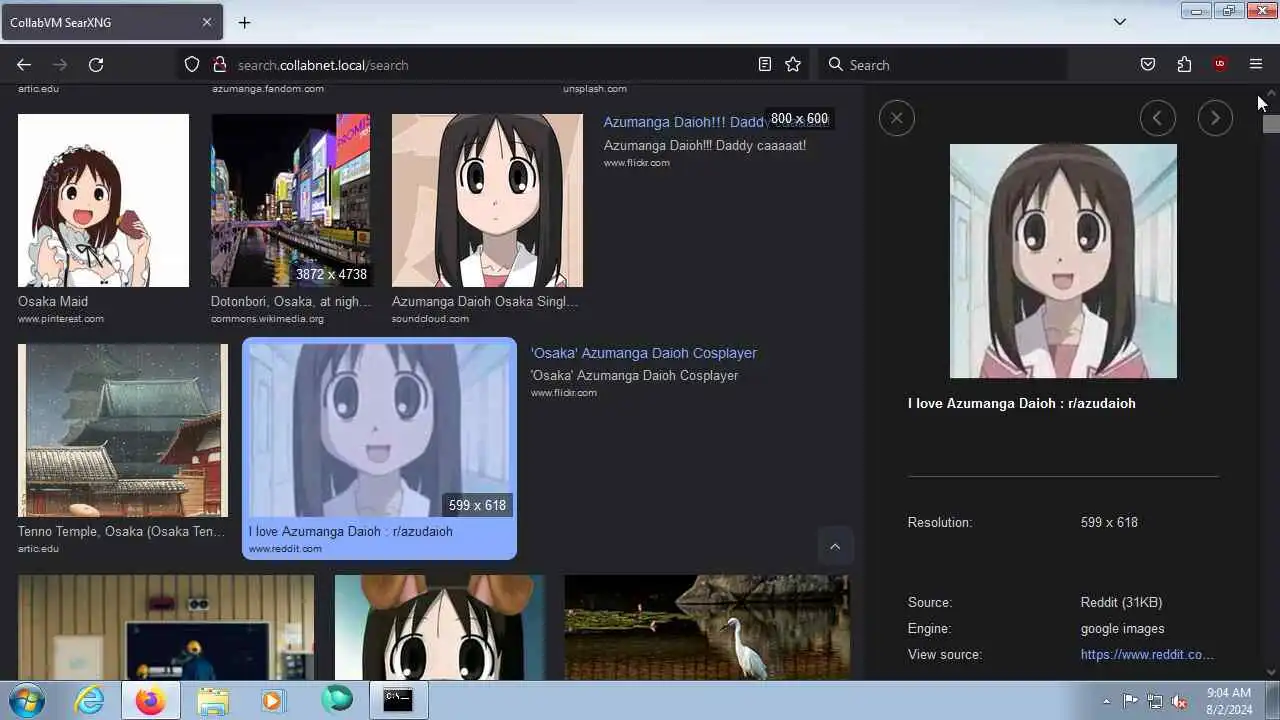Open 'Osaka' Azumanga Daioh Cosplayer title link
Viewport: 1280px width, 720px height.
(644, 353)
